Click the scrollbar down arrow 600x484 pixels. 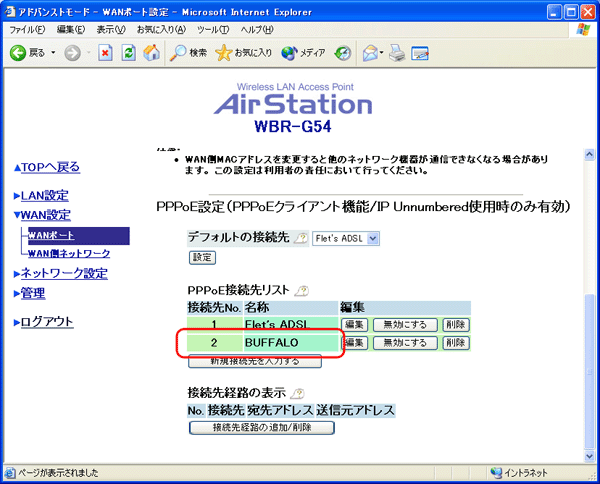[589, 456]
